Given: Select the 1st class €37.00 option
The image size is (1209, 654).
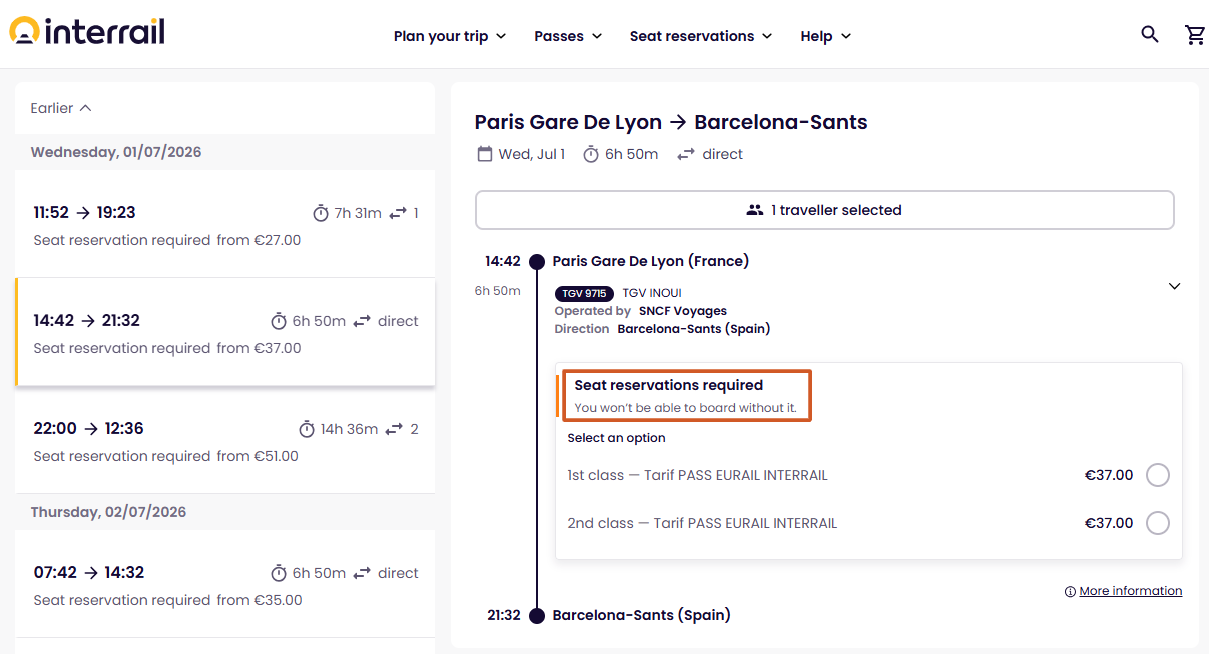Looking at the screenshot, I should pyautogui.click(x=1157, y=475).
